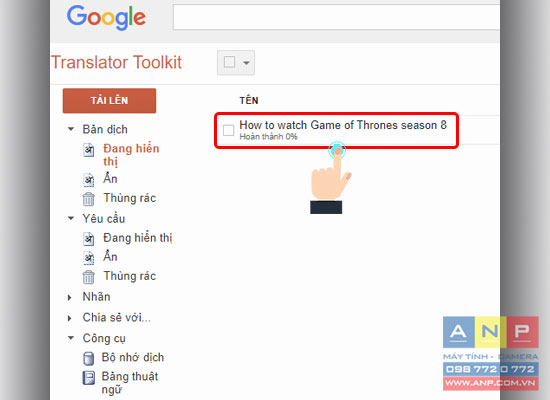Click the Đang hiển thị icon under Yêu cầu
This screenshot has width=550, height=400.
tap(89, 239)
